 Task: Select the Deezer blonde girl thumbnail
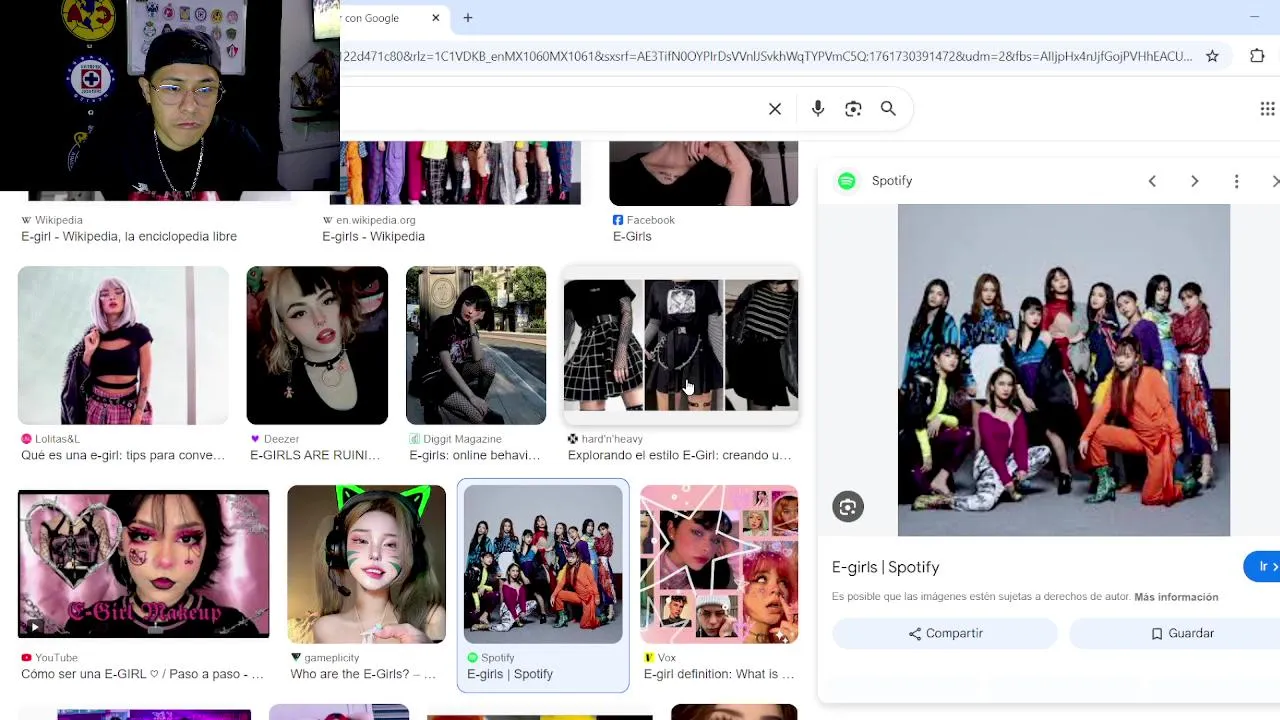[x=317, y=345]
